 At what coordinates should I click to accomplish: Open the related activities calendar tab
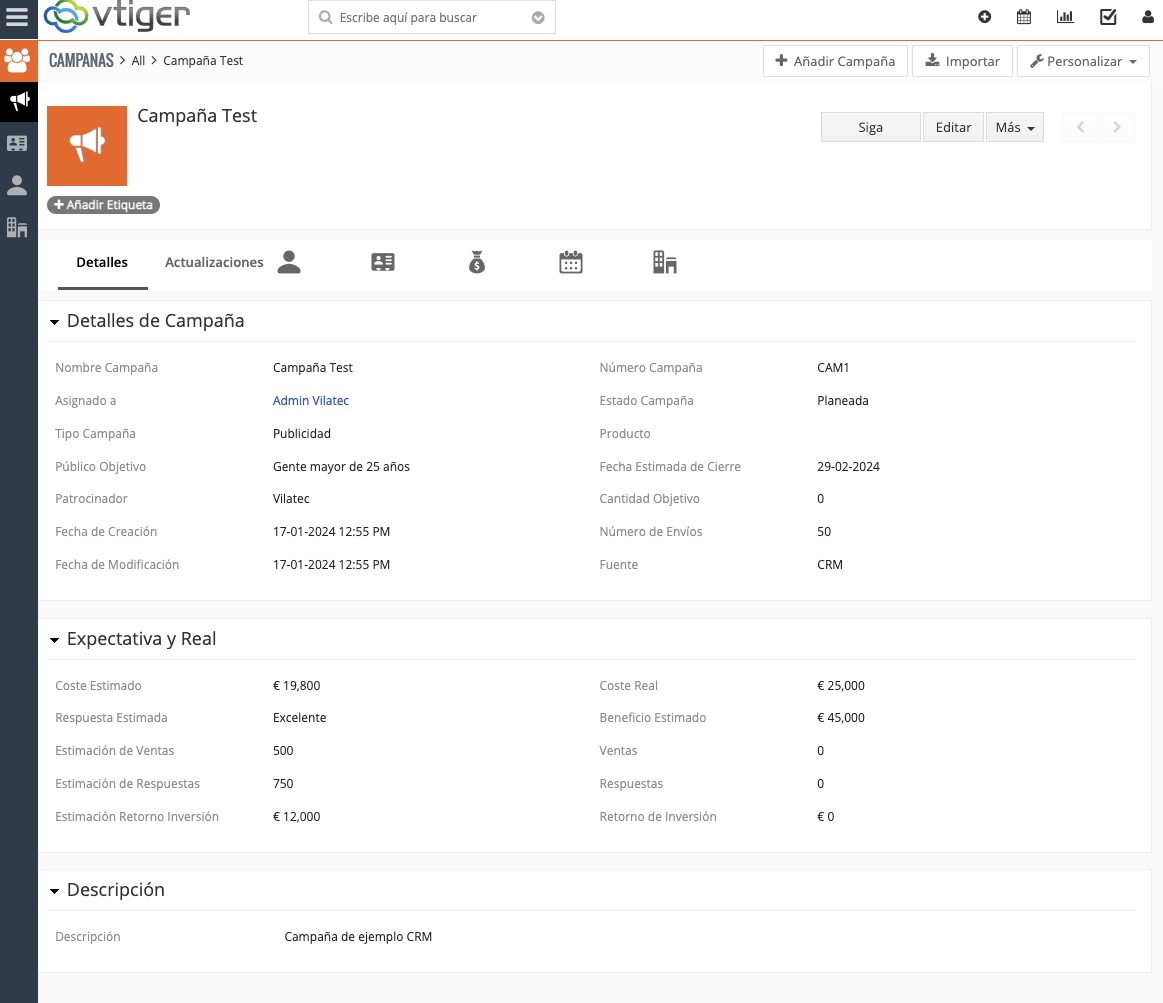click(571, 263)
